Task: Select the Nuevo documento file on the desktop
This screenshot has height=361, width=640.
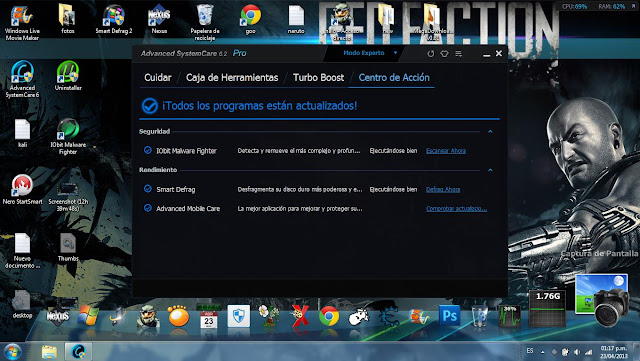Action: coord(22,250)
